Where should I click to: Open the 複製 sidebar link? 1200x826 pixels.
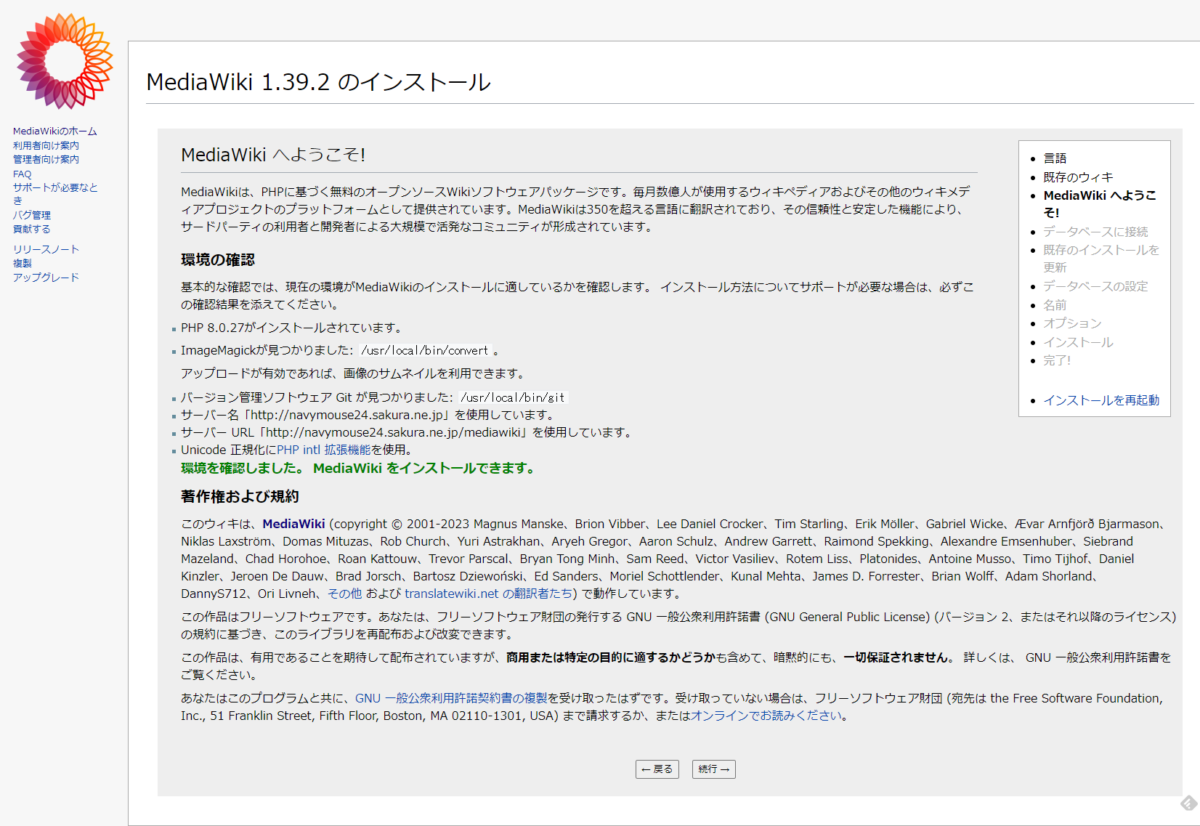(x=22, y=263)
